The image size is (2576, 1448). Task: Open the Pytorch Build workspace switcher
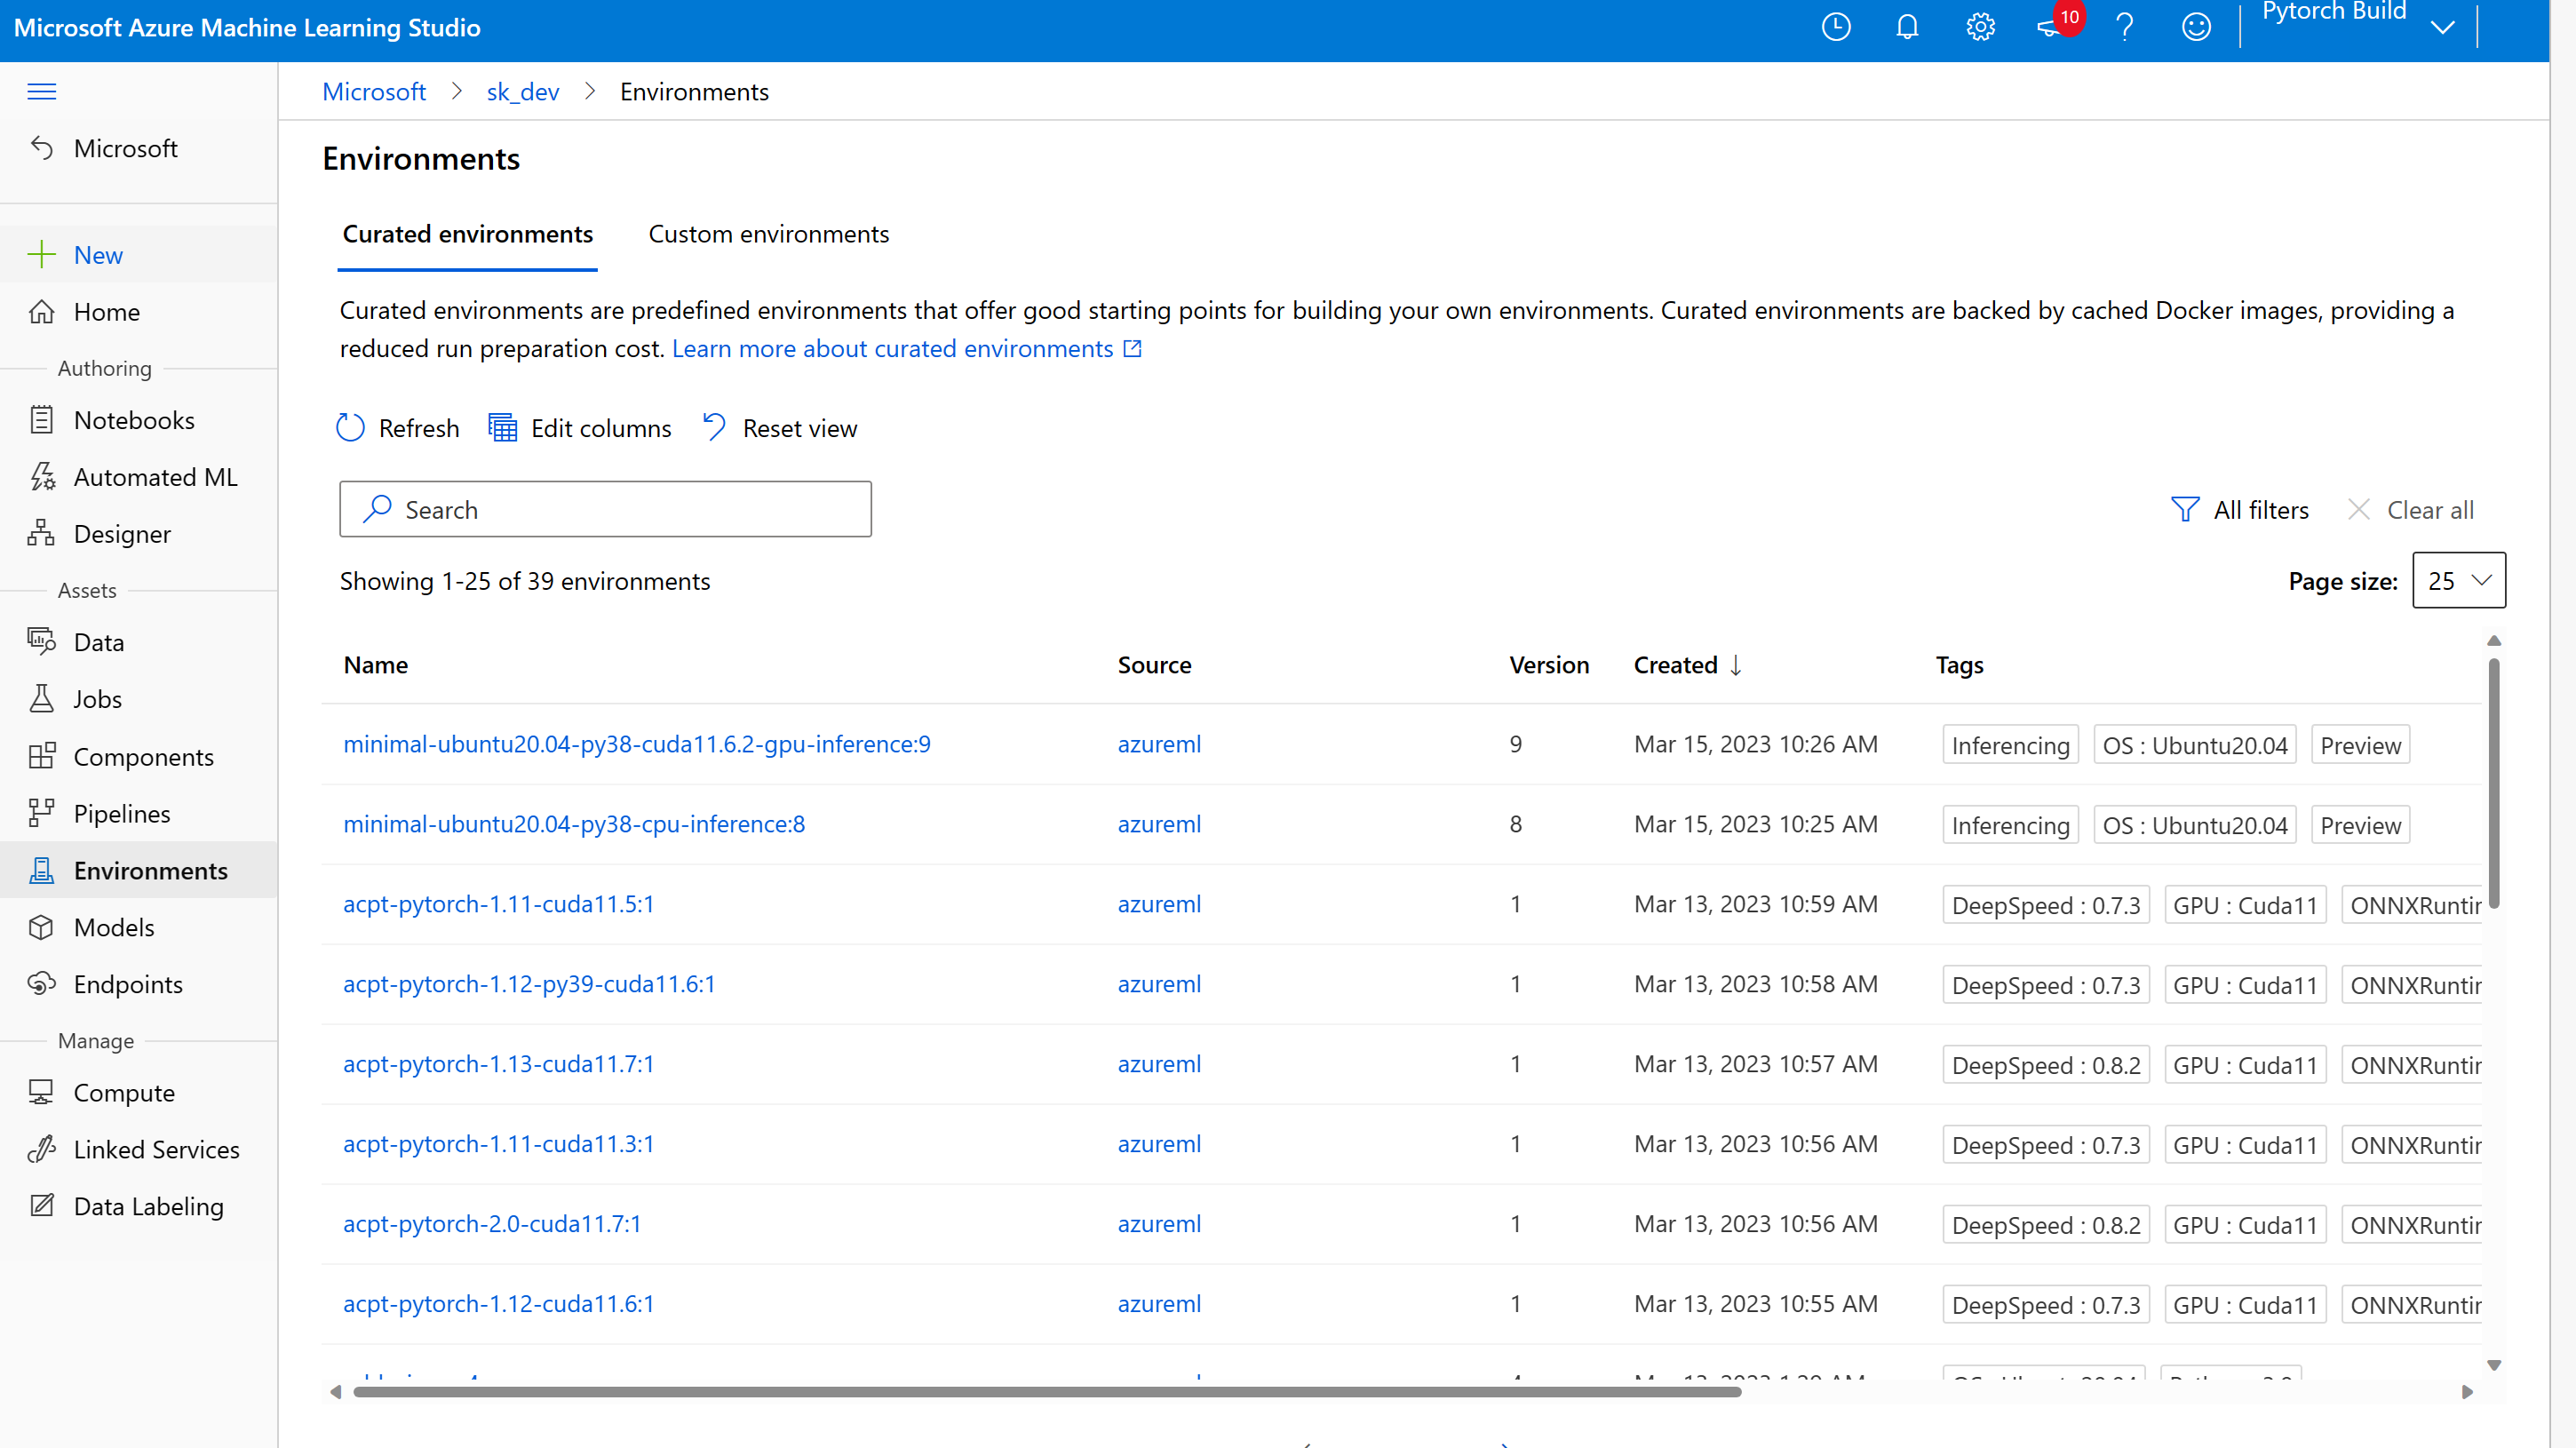click(2443, 27)
